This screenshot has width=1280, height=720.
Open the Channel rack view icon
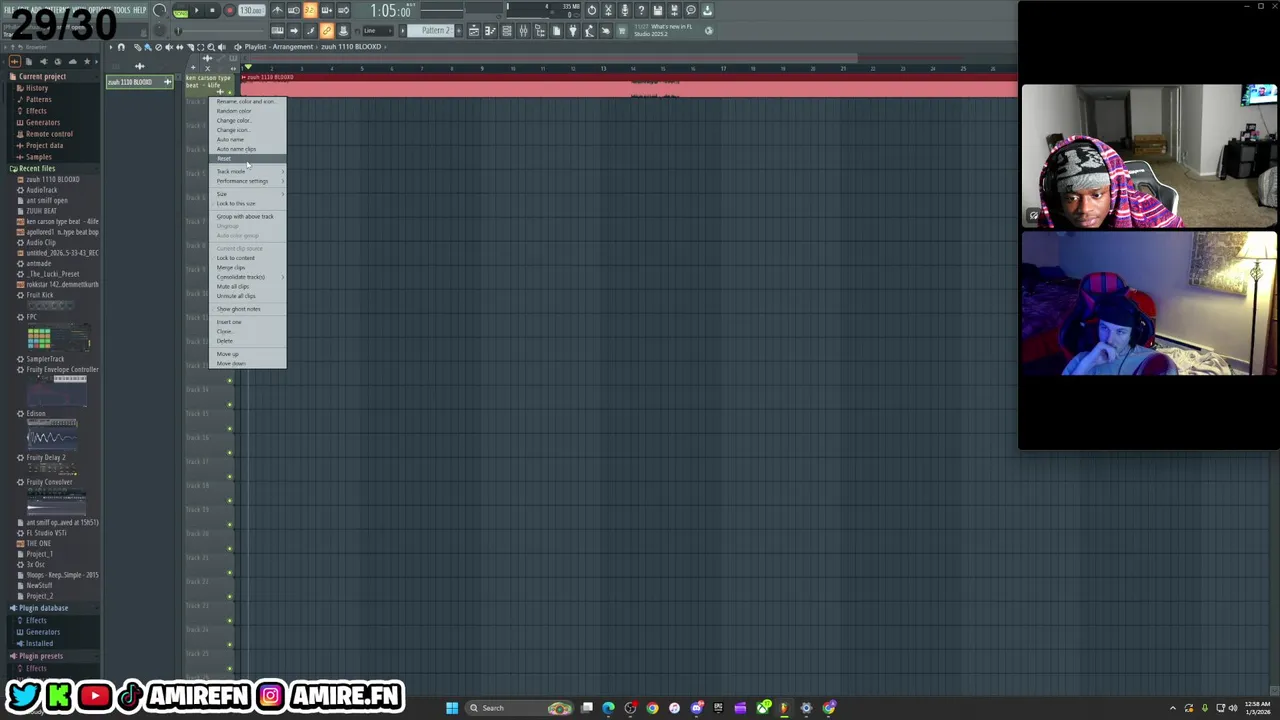507,31
